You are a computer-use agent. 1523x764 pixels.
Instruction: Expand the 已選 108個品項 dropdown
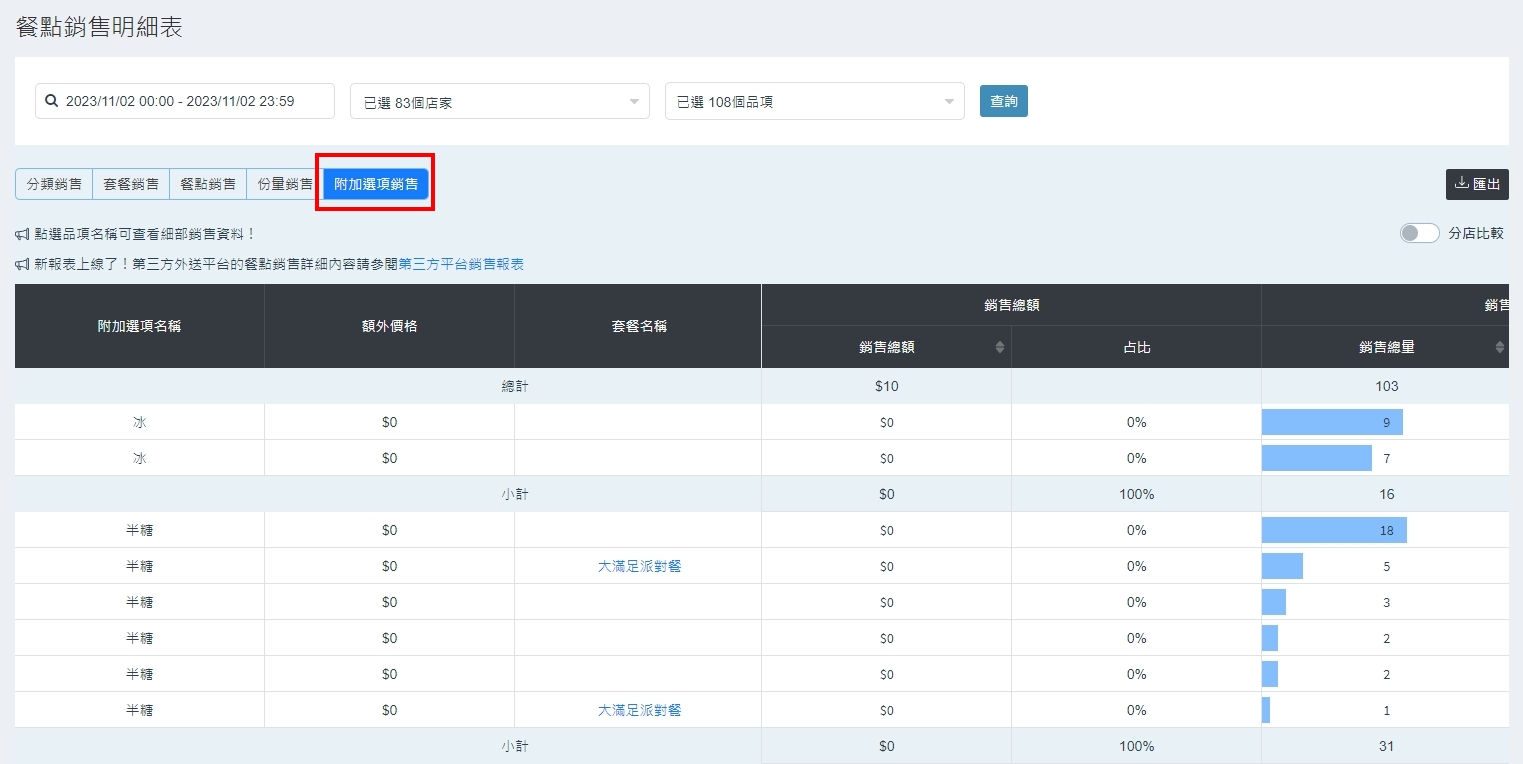(x=814, y=101)
